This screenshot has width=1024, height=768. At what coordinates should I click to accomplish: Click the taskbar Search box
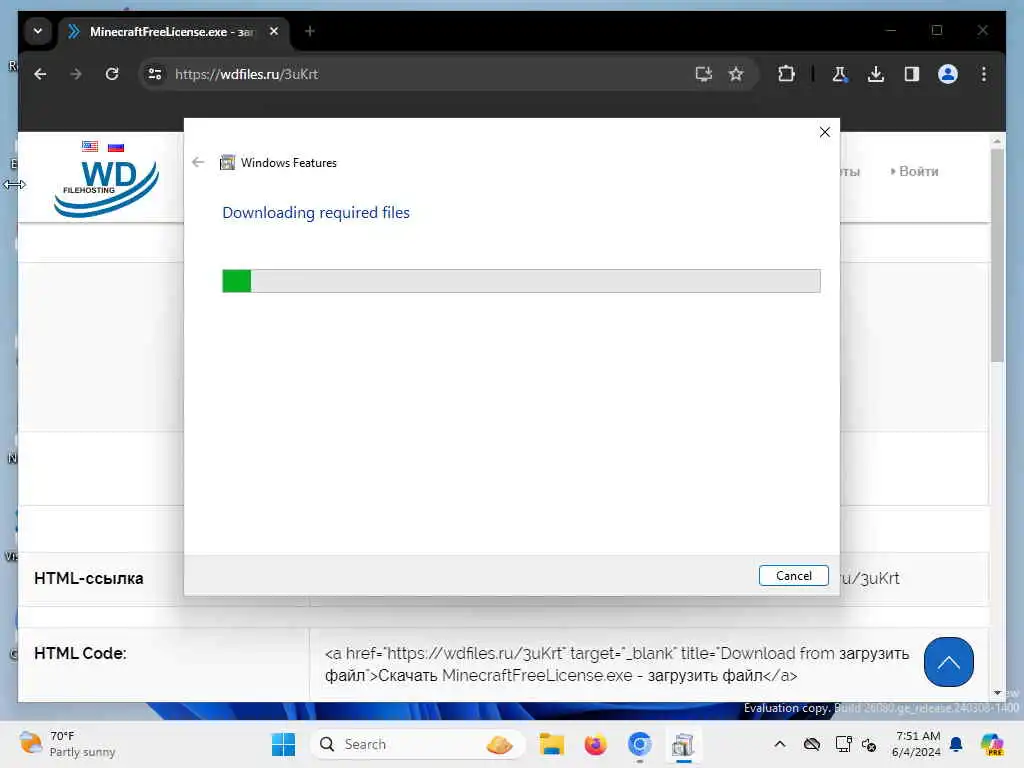[x=418, y=744]
